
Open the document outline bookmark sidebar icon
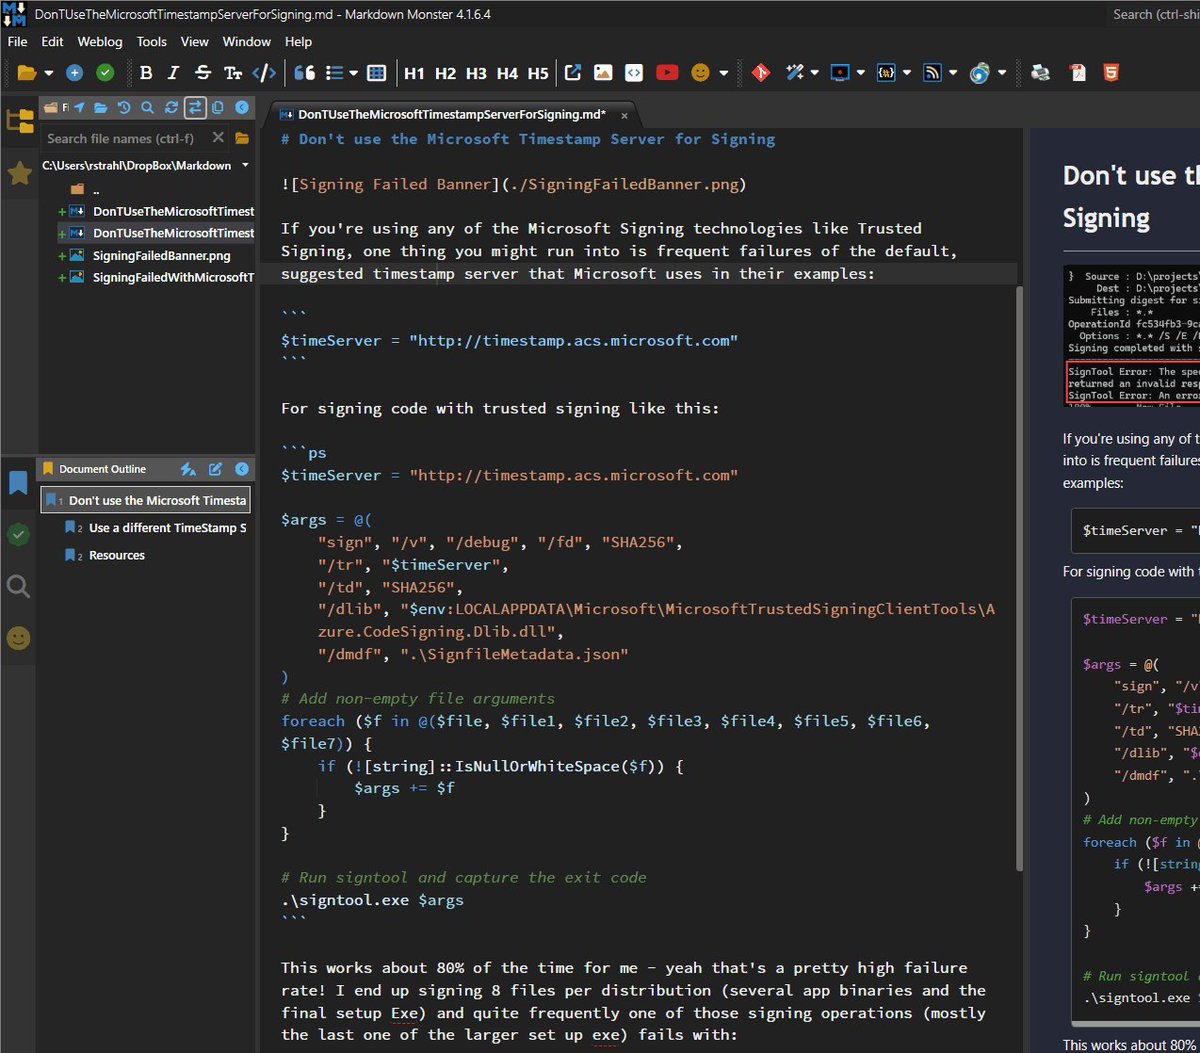pyautogui.click(x=18, y=484)
